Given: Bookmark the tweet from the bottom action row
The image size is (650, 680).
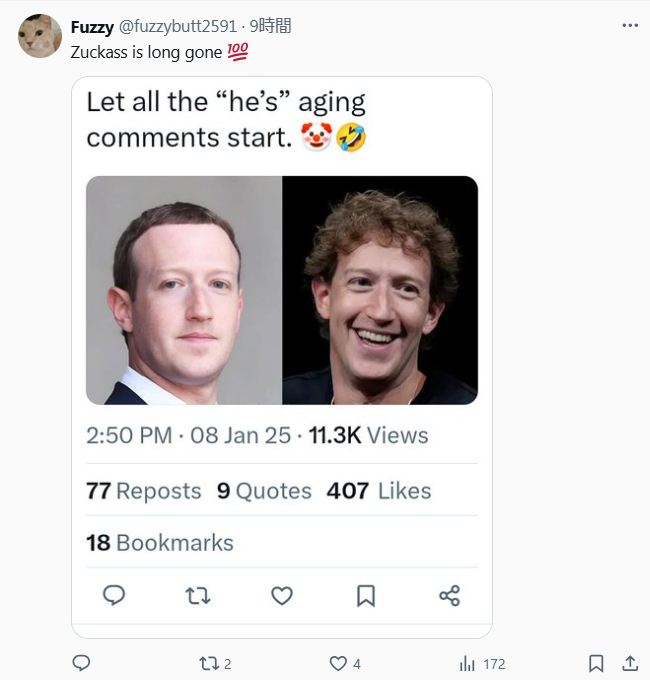Looking at the screenshot, I should [x=596, y=663].
